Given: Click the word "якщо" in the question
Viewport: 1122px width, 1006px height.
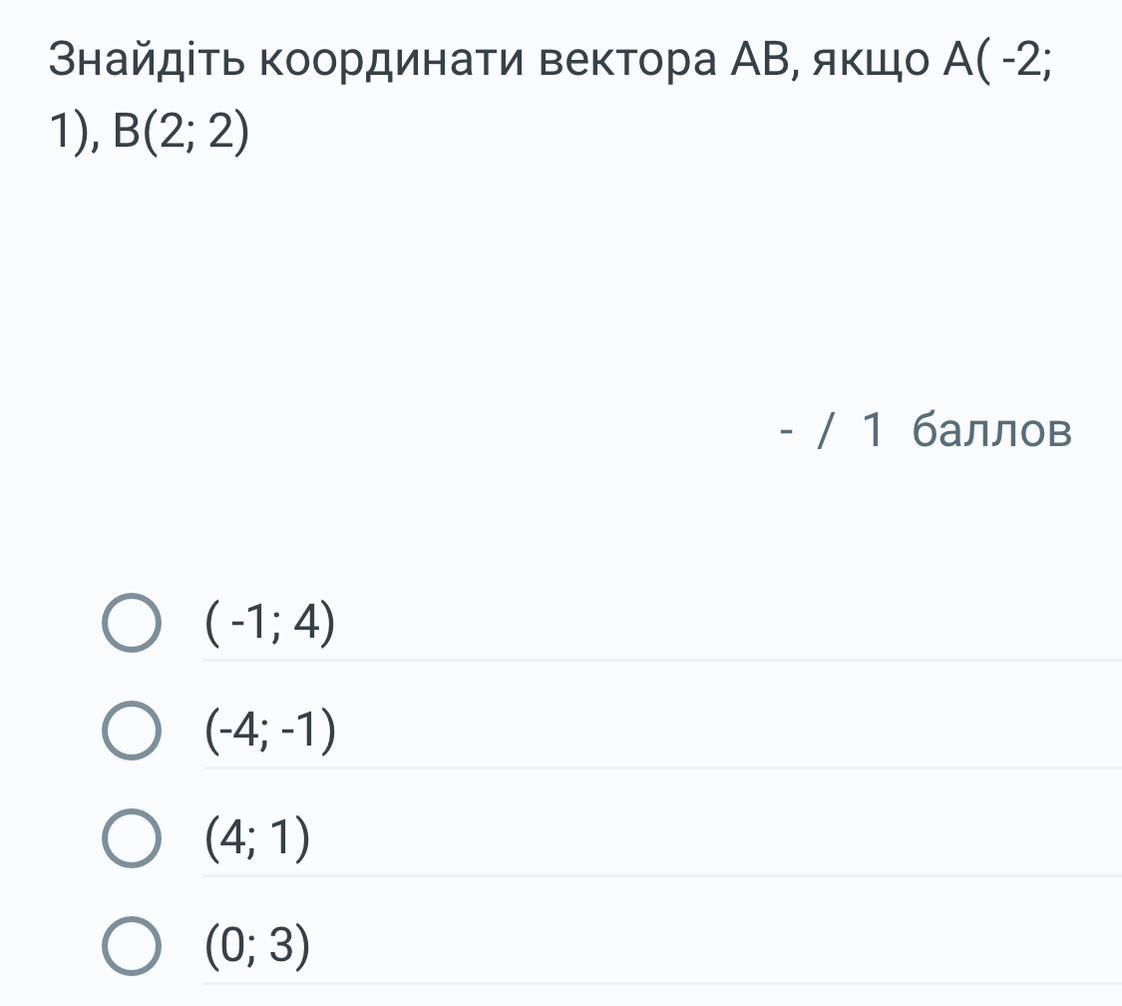Looking at the screenshot, I should click(869, 62).
